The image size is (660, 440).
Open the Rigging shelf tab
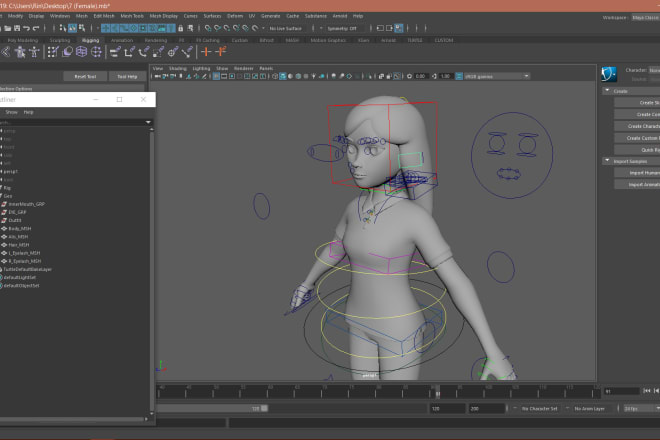[x=90, y=40]
